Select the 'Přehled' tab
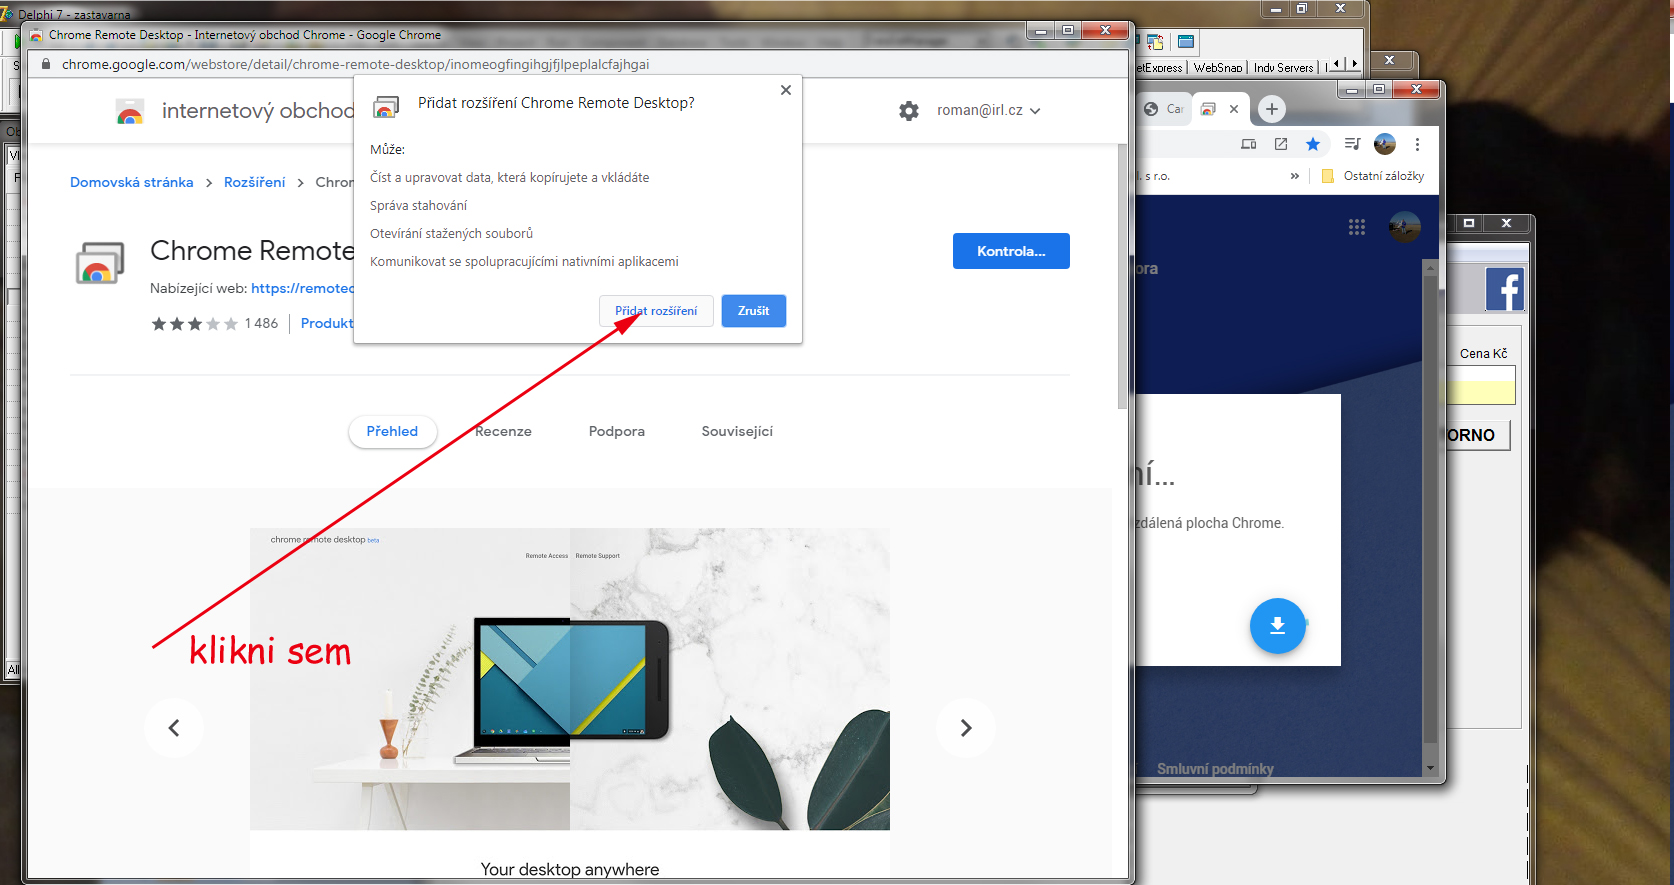This screenshot has width=1674, height=885. 392,431
